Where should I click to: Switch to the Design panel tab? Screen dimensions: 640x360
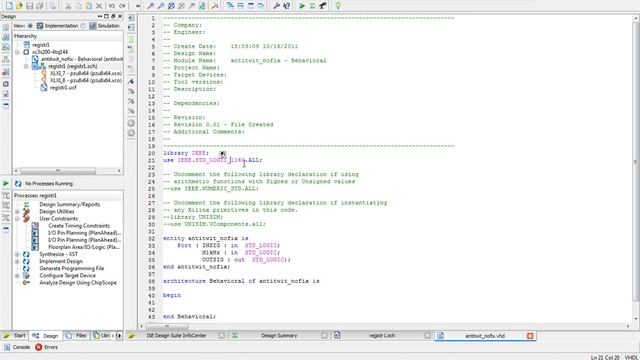coord(45,336)
